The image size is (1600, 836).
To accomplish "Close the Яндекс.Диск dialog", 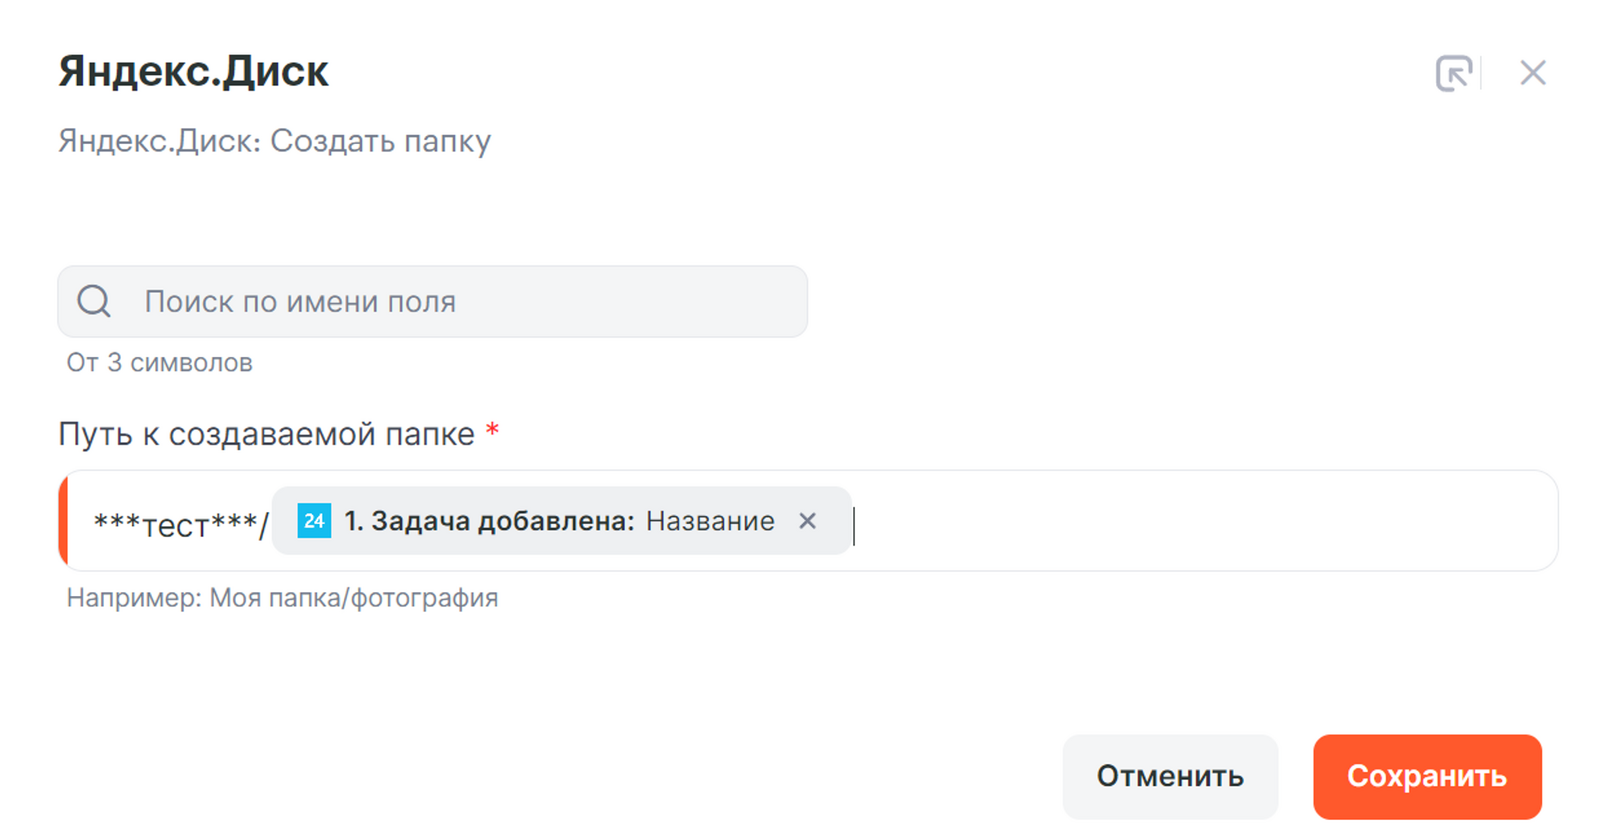I will (x=1532, y=73).
